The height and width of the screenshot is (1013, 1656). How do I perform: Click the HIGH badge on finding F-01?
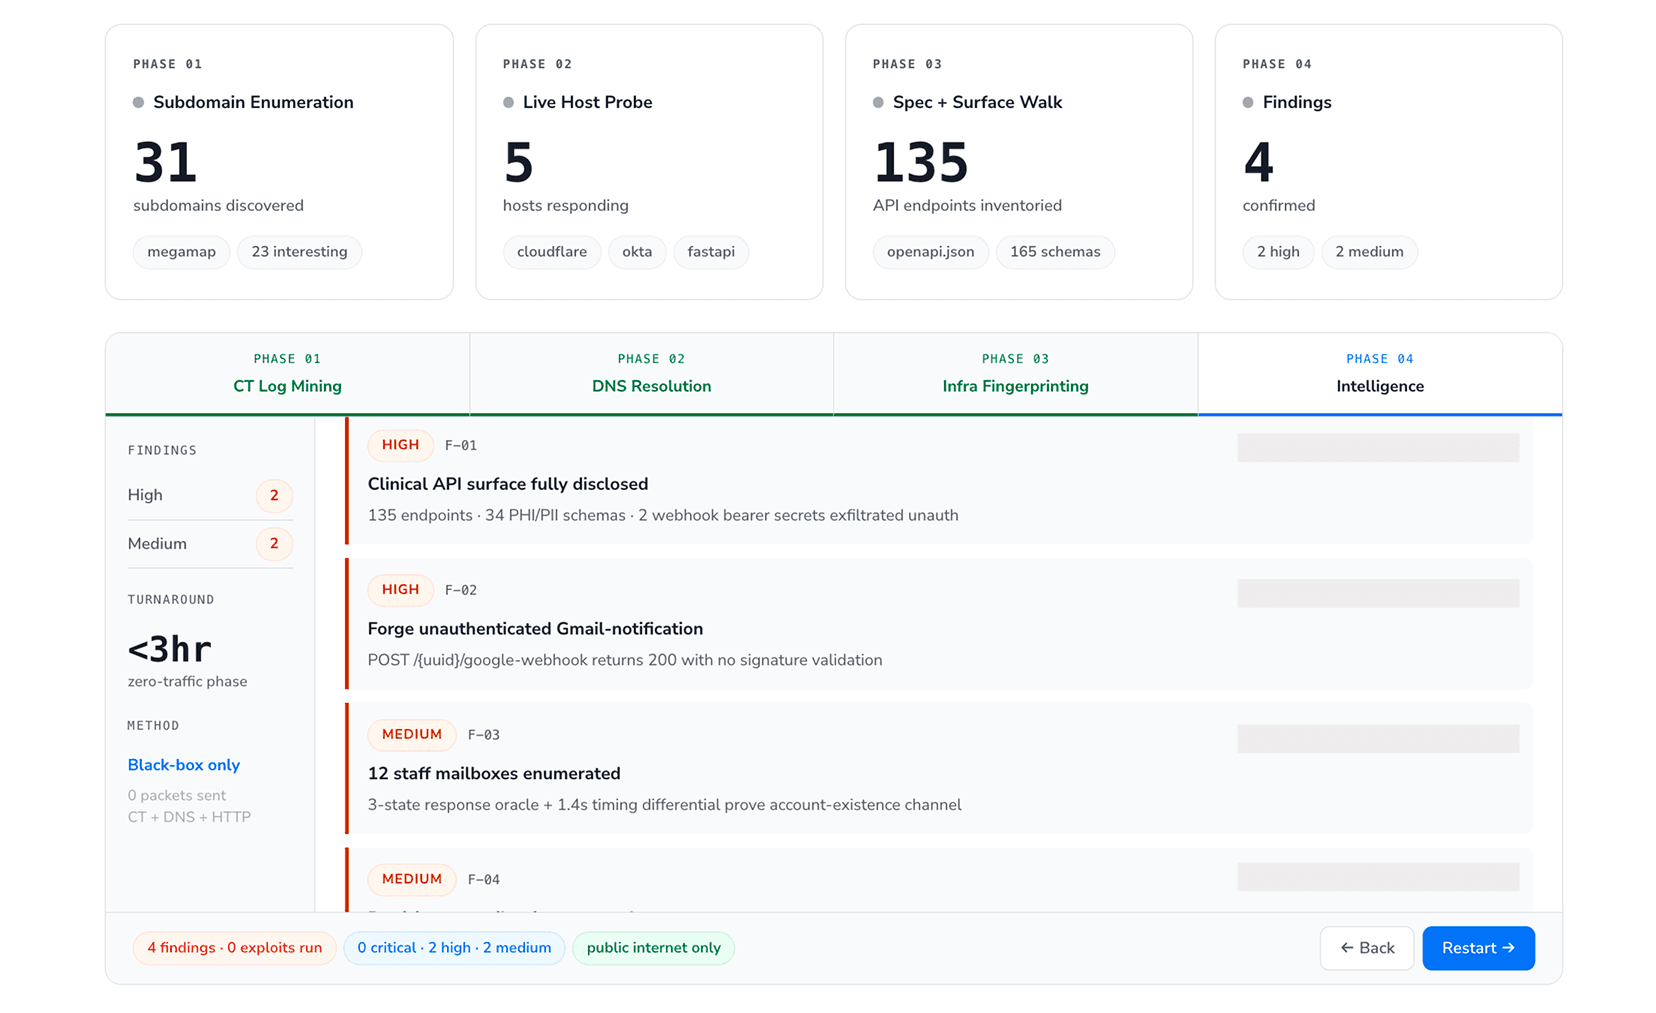point(400,445)
